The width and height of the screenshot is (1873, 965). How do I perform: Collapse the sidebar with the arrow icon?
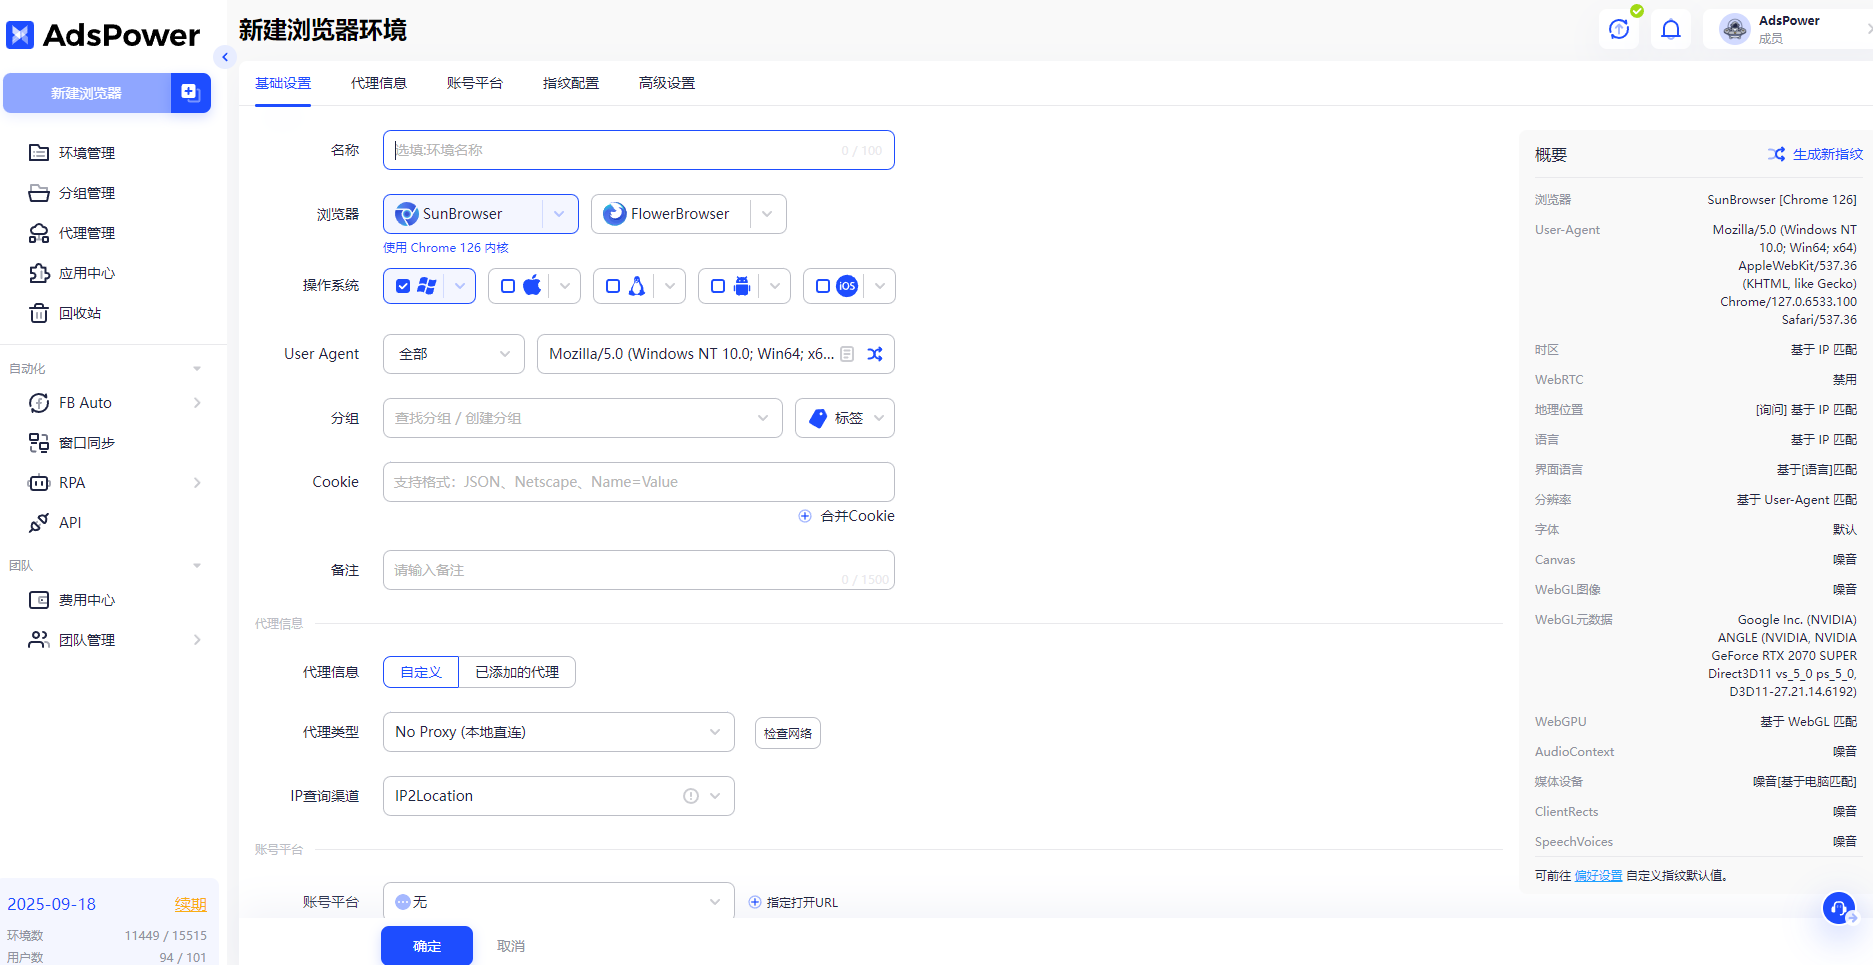click(x=225, y=57)
